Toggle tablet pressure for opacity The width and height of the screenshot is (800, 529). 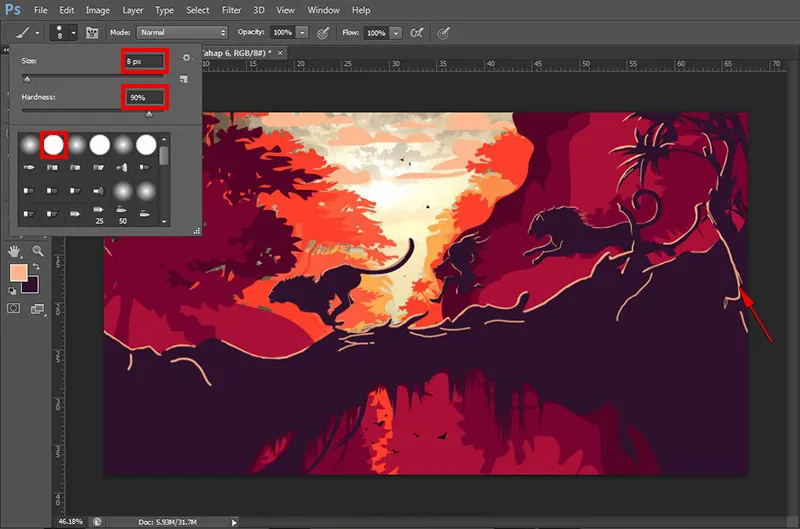[323, 33]
